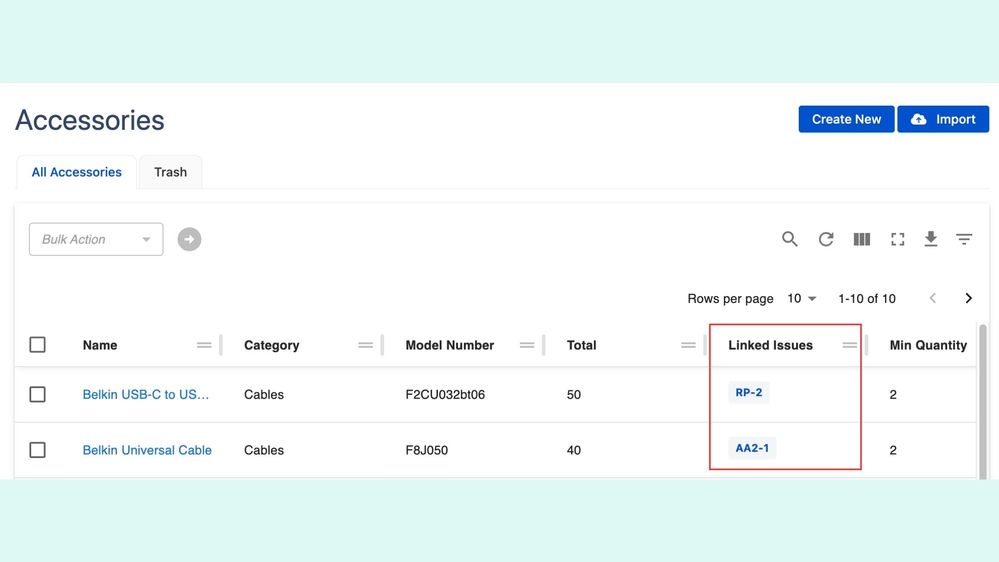This screenshot has width=999, height=562.
Task: Sort by Linked Issues column header
Action: [770, 345]
